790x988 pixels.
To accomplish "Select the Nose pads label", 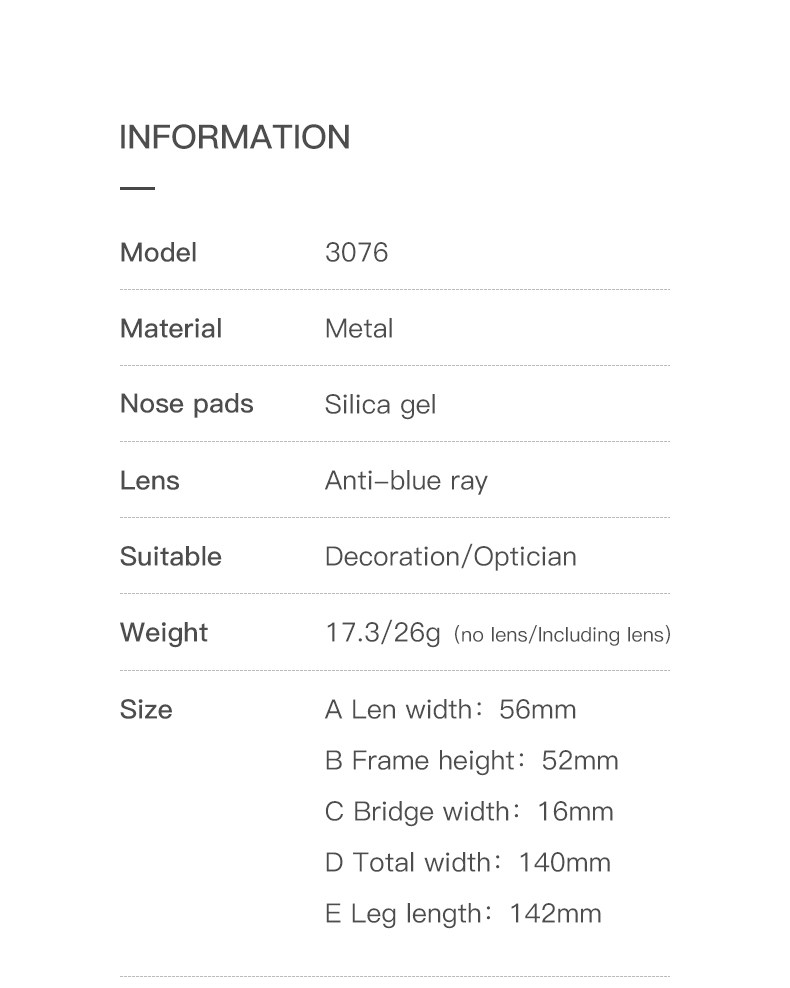I will click(187, 404).
